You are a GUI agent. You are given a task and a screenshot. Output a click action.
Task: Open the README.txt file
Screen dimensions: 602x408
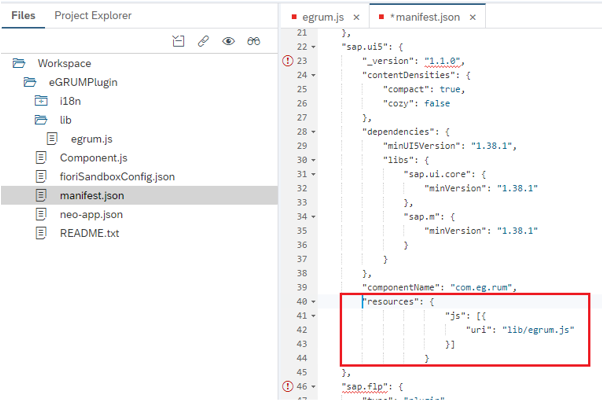pos(89,233)
